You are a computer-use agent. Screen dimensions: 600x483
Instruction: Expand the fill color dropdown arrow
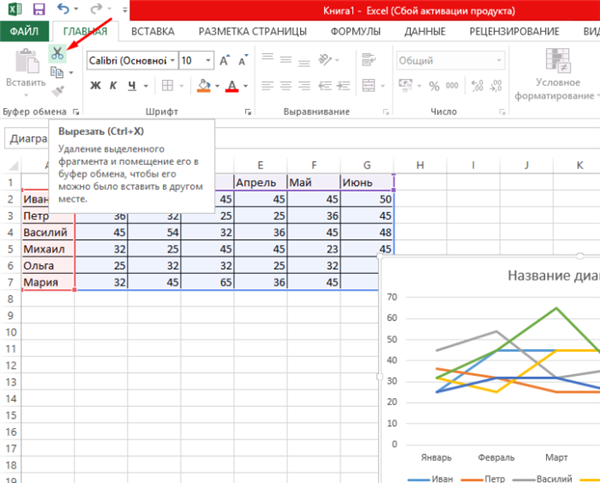tap(217, 86)
